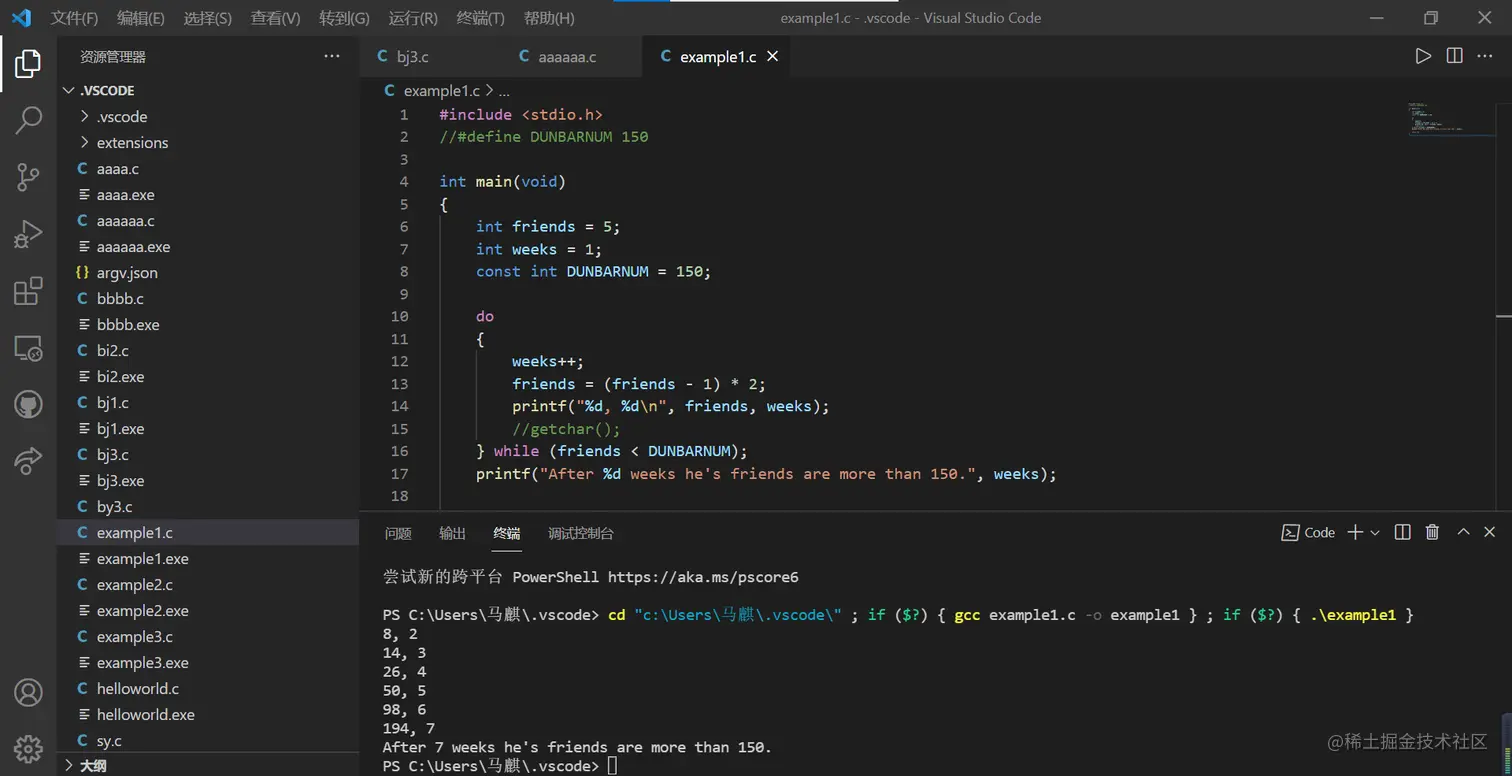Expand the extensions folder
This screenshot has height=776, width=1512.
(85, 142)
